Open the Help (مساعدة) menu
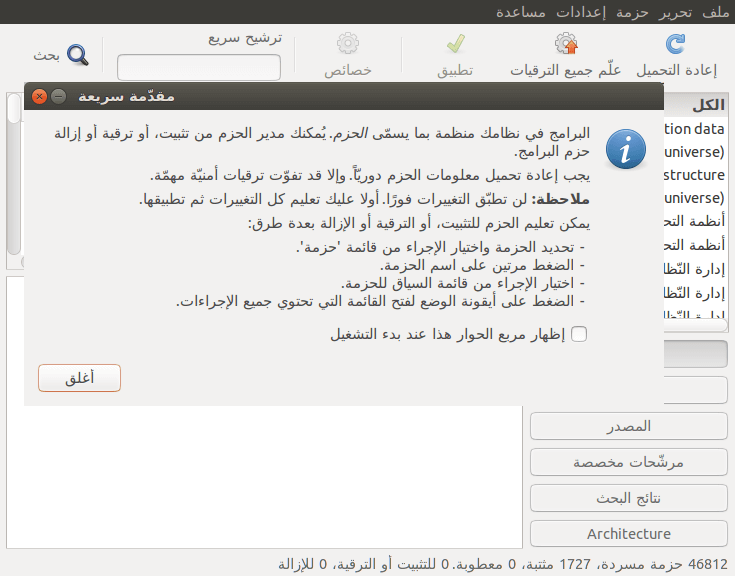 [x=521, y=12]
